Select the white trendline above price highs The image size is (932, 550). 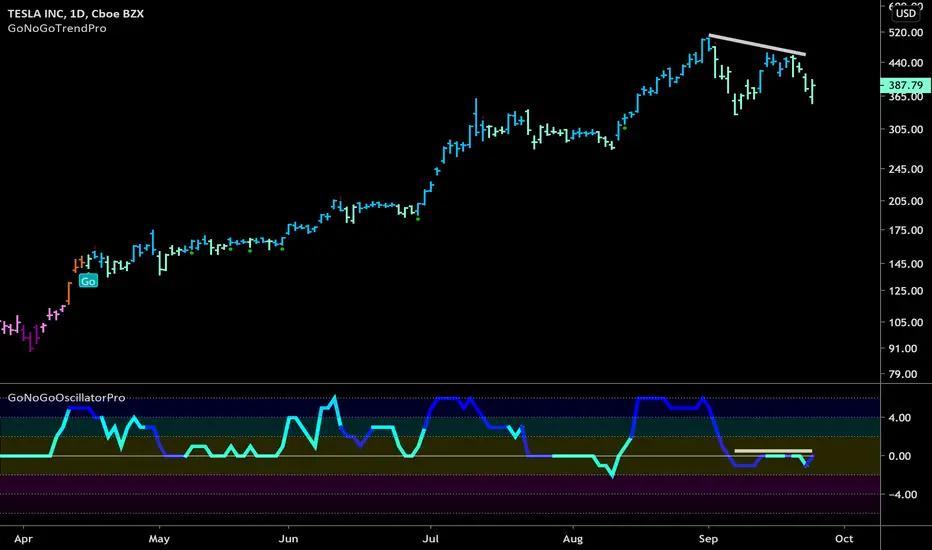click(x=757, y=45)
